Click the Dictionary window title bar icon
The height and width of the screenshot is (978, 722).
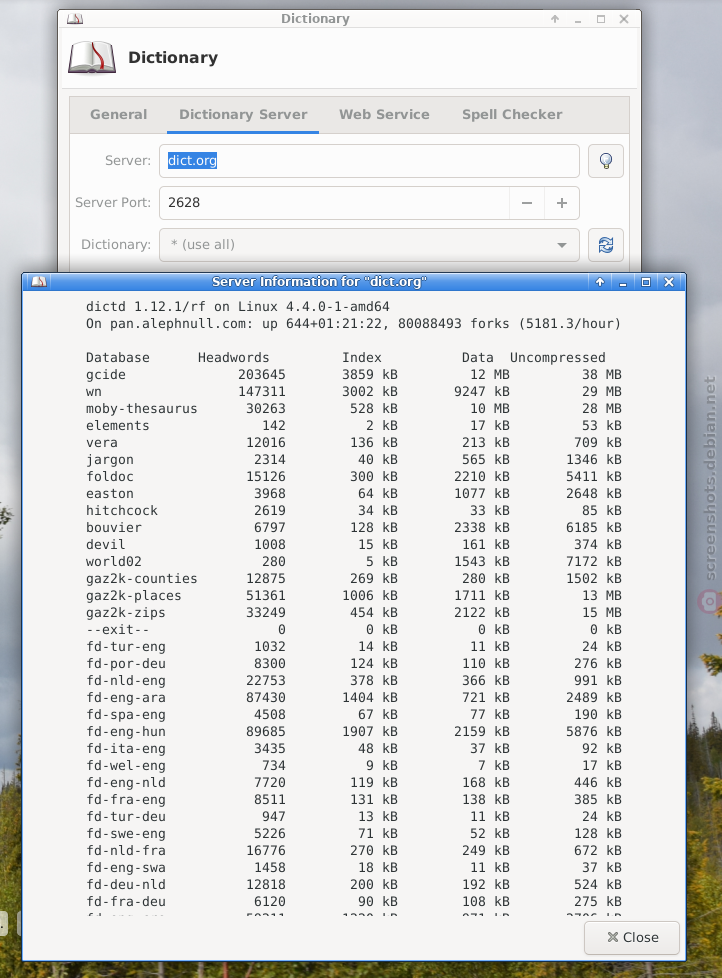pyautogui.click(x=75, y=19)
